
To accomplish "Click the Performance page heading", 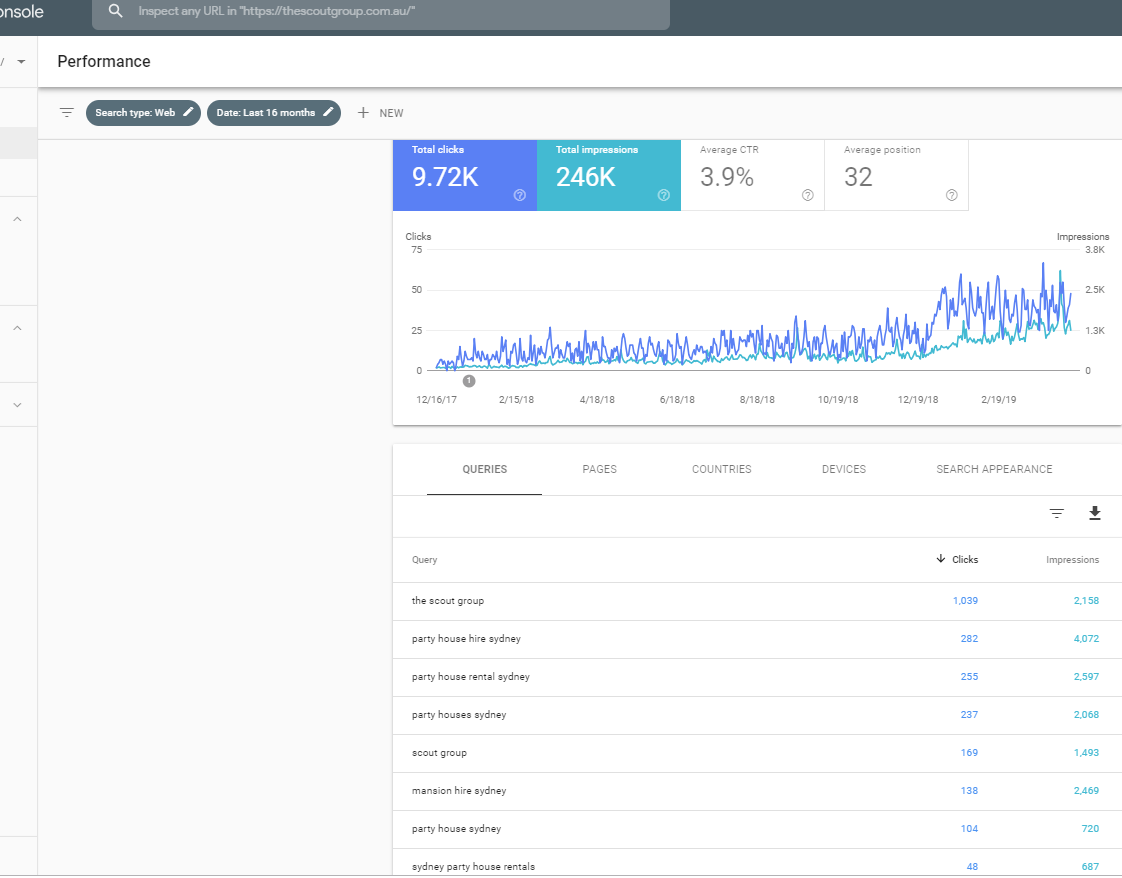I will point(104,62).
